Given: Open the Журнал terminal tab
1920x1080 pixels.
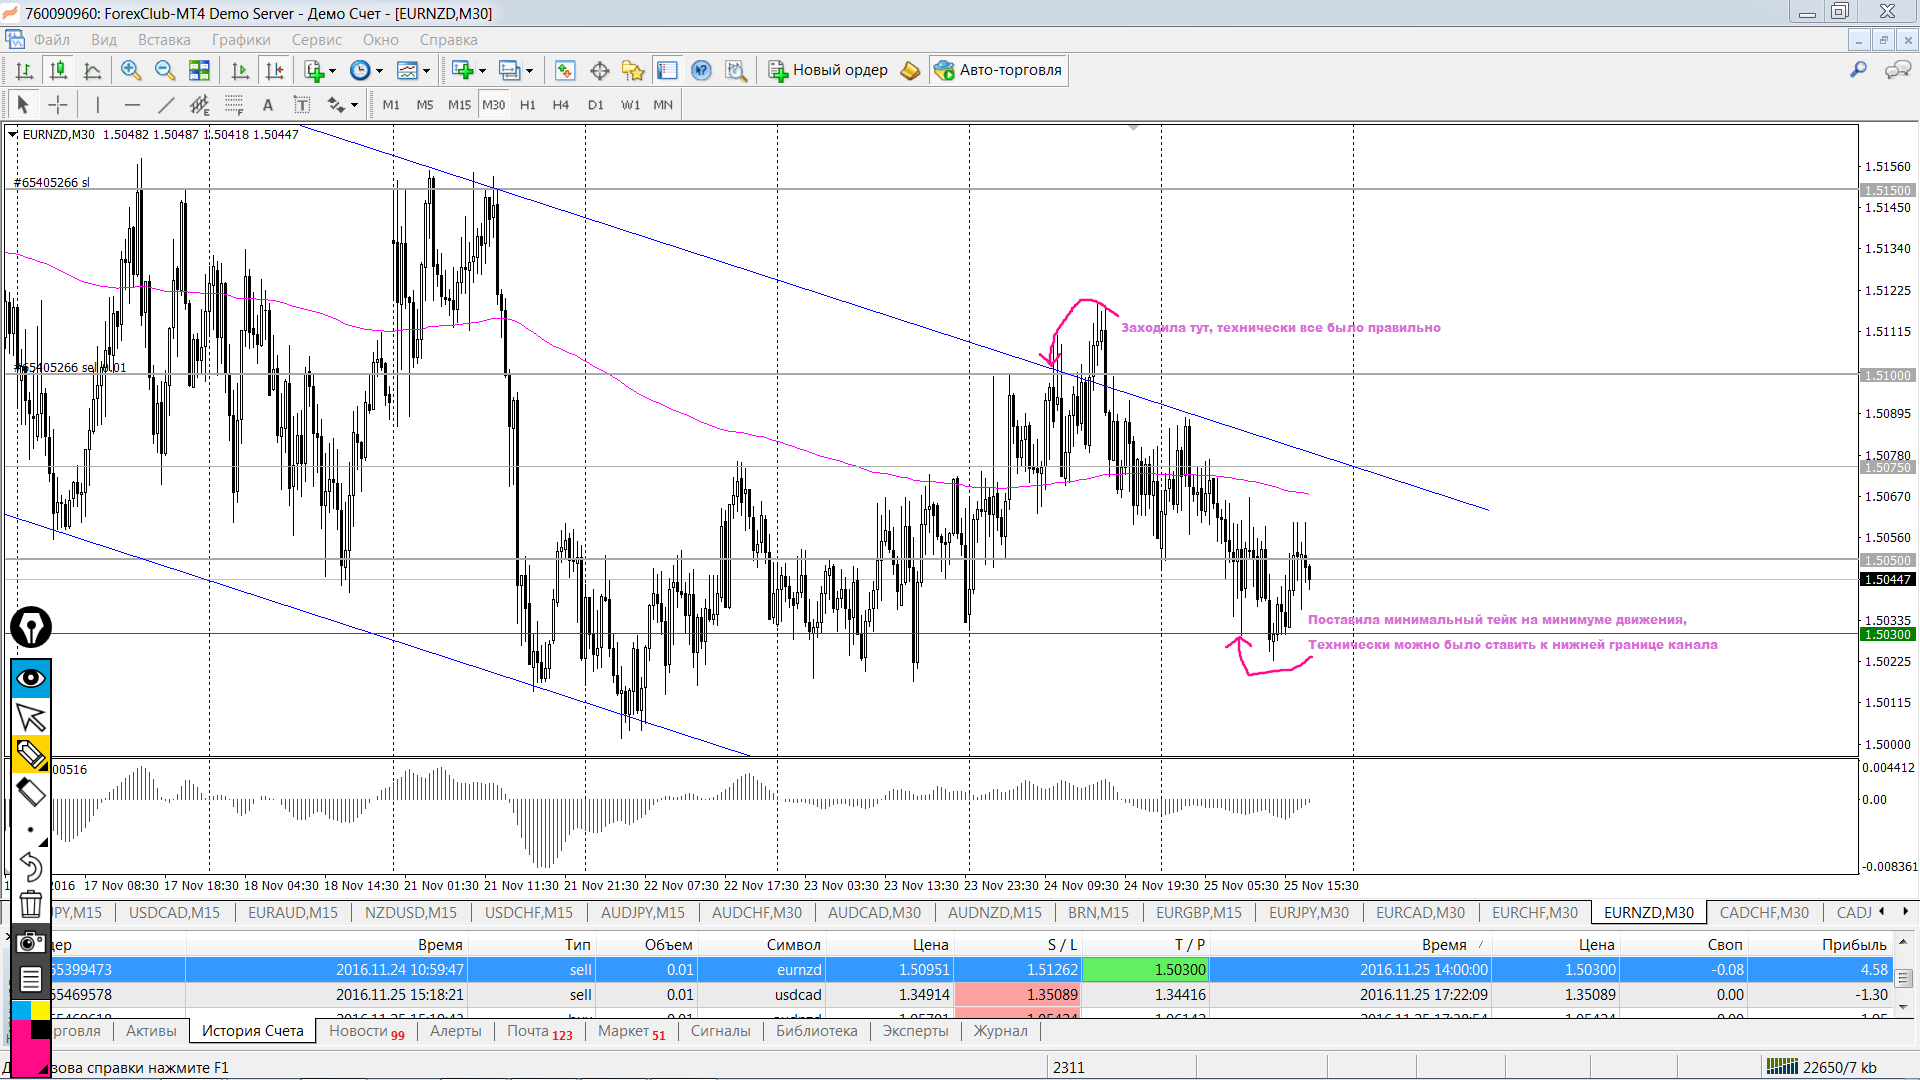Looking at the screenshot, I should (x=1000, y=1031).
